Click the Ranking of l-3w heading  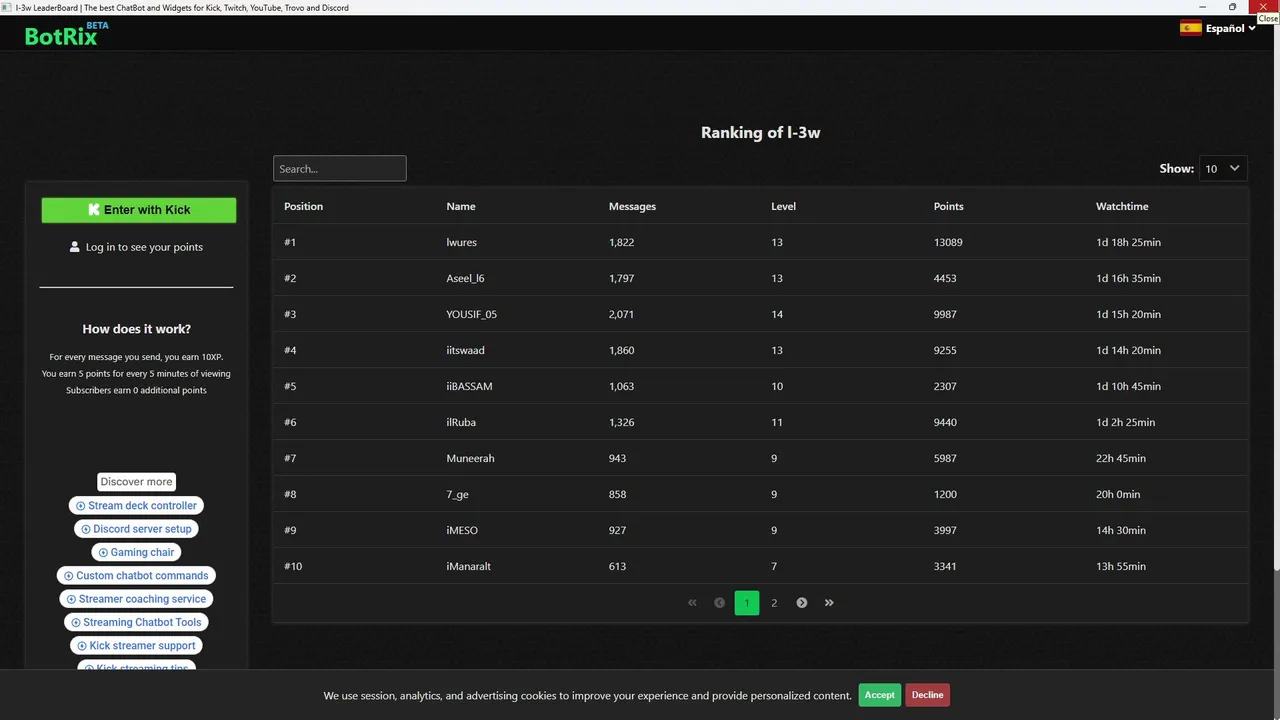click(x=761, y=132)
